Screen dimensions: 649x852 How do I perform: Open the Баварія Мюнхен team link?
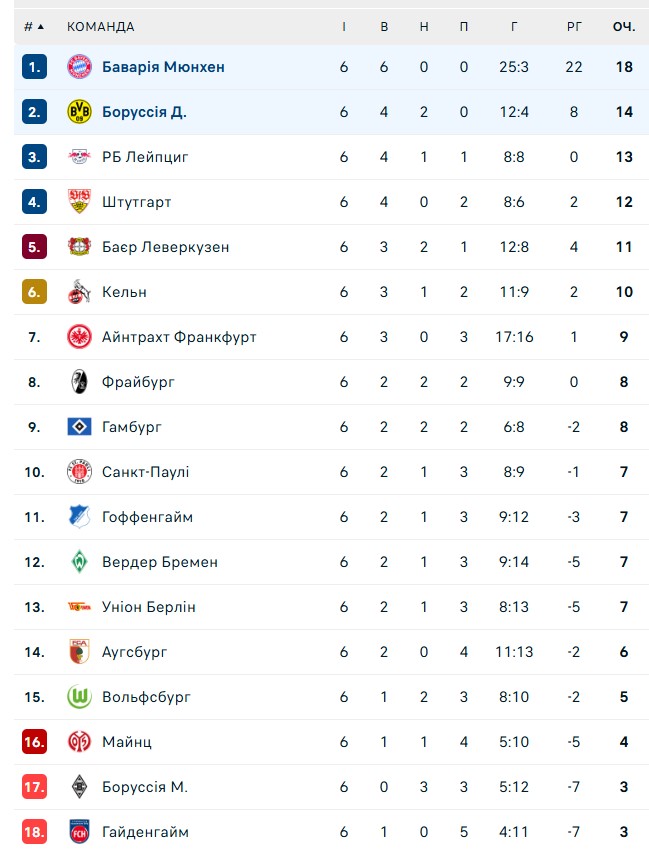point(163,67)
